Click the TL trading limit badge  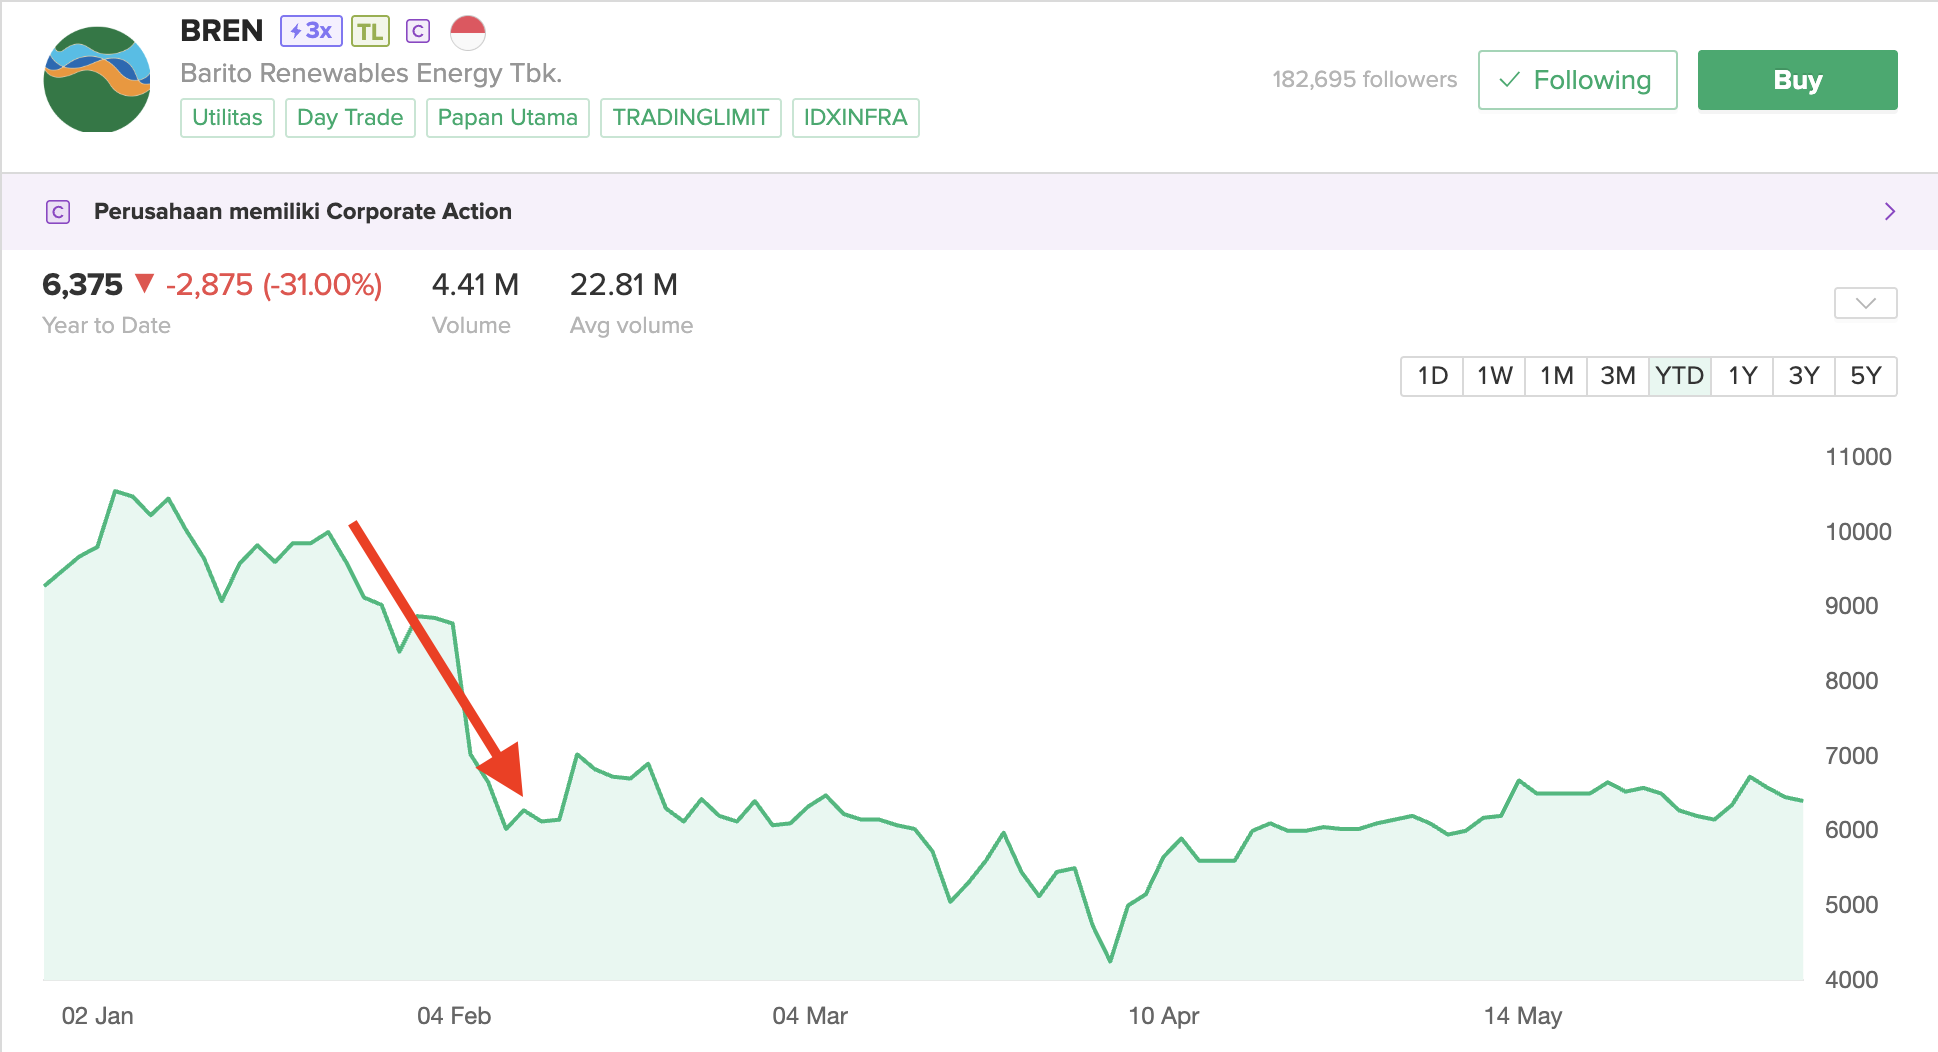click(370, 31)
